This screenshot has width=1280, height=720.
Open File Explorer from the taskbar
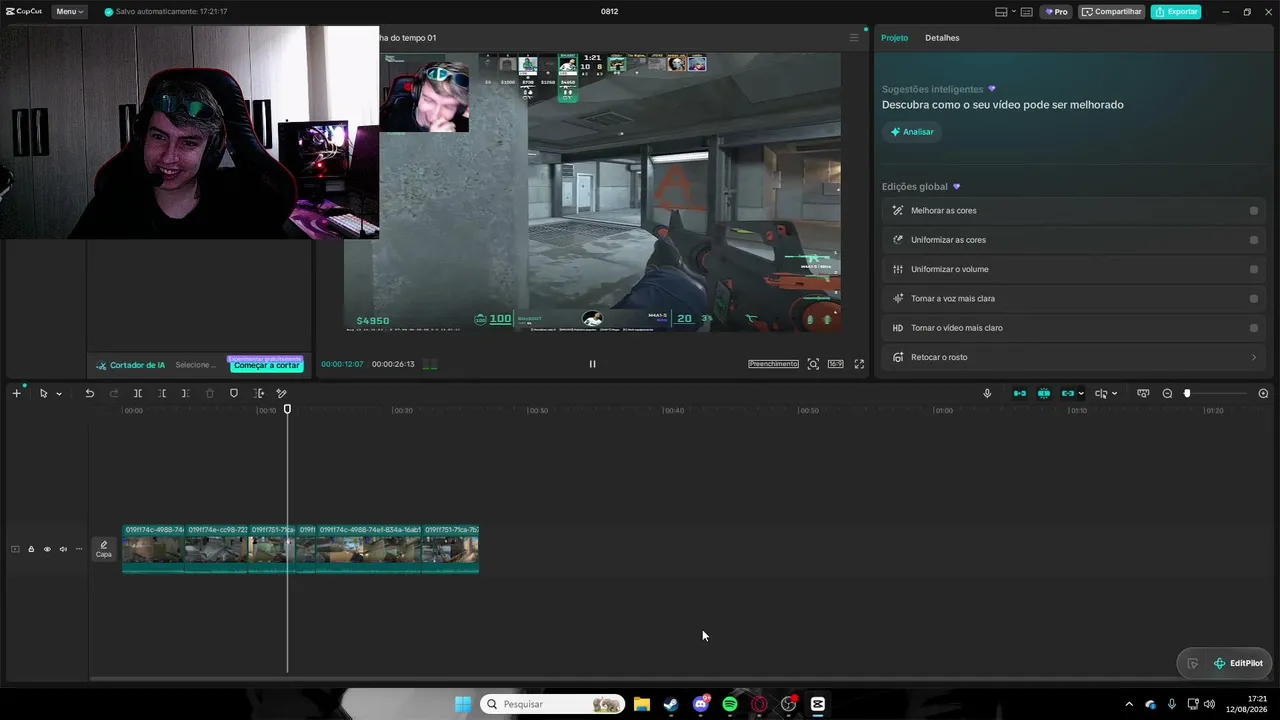click(642, 704)
